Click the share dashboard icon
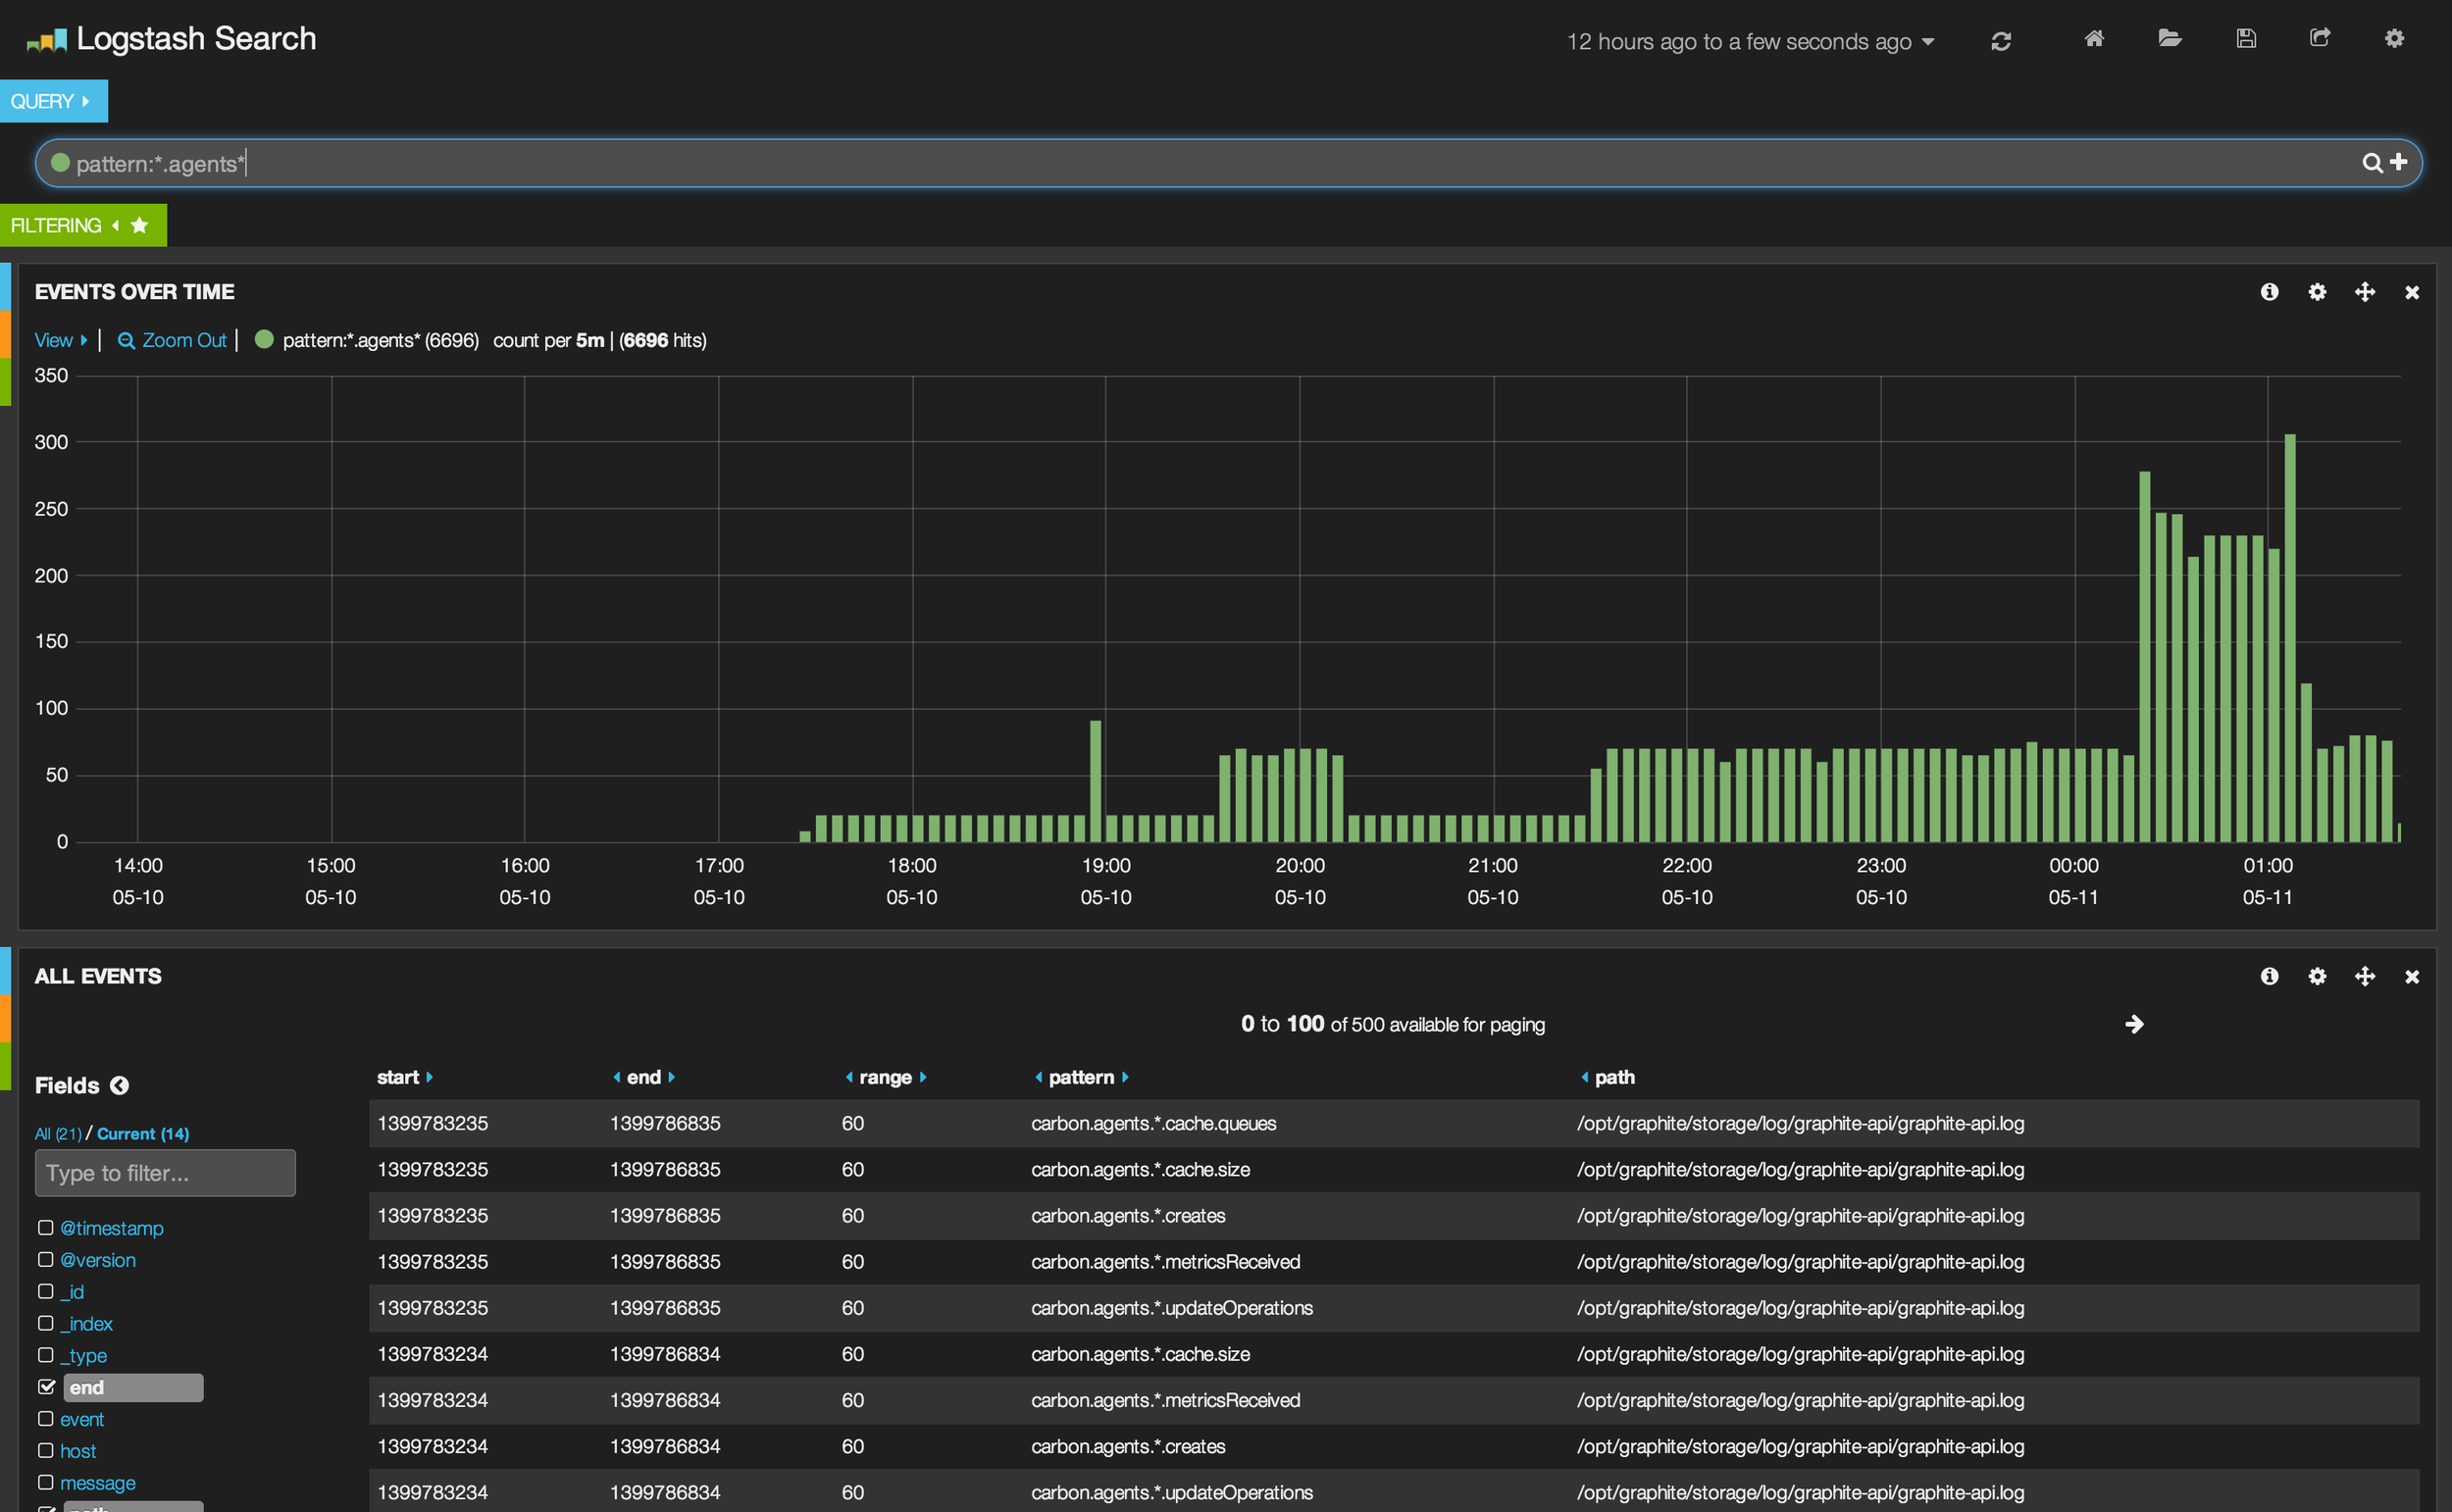The width and height of the screenshot is (2452, 1512). pyautogui.click(x=2320, y=39)
